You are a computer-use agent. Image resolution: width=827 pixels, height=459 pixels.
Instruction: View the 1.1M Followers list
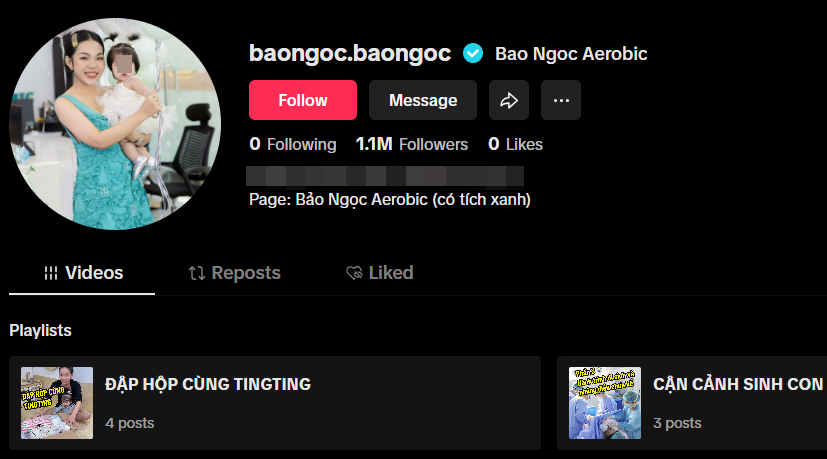coord(411,144)
